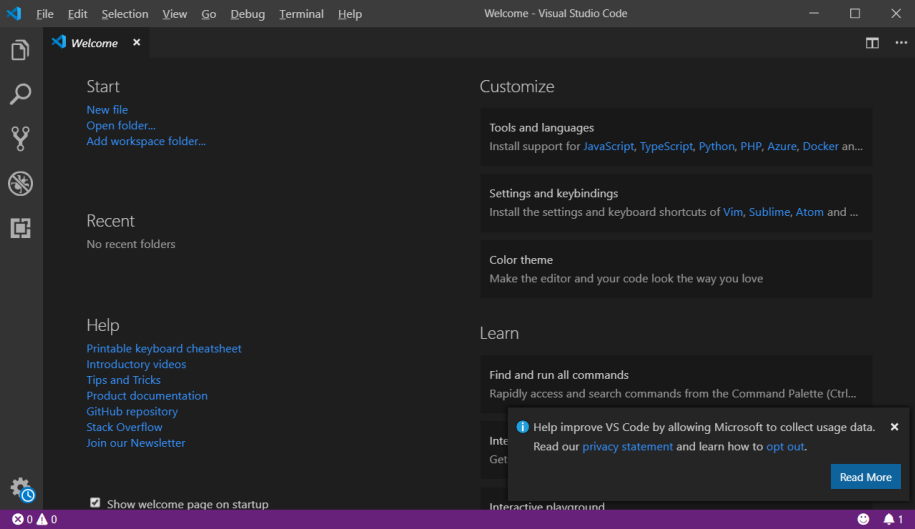Click the errors count in status bar

(x=22, y=519)
